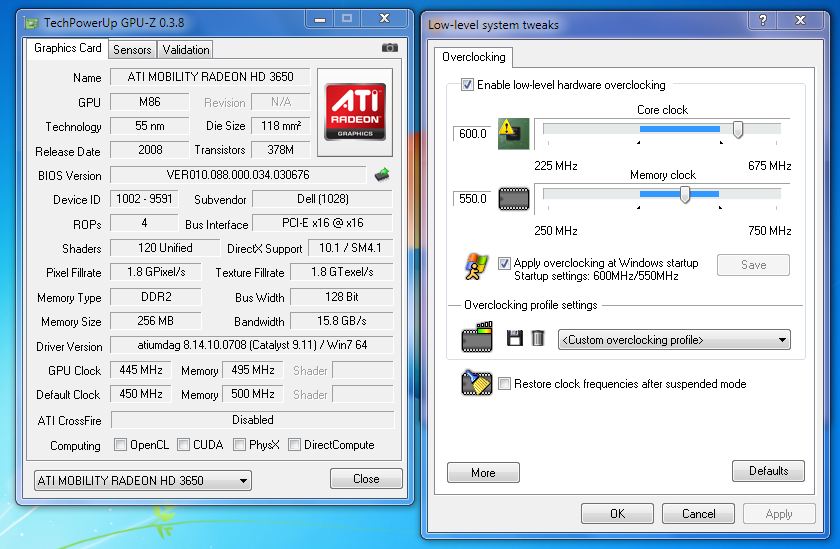
Task: Click the Technology 55 nm field
Action: coord(149,126)
